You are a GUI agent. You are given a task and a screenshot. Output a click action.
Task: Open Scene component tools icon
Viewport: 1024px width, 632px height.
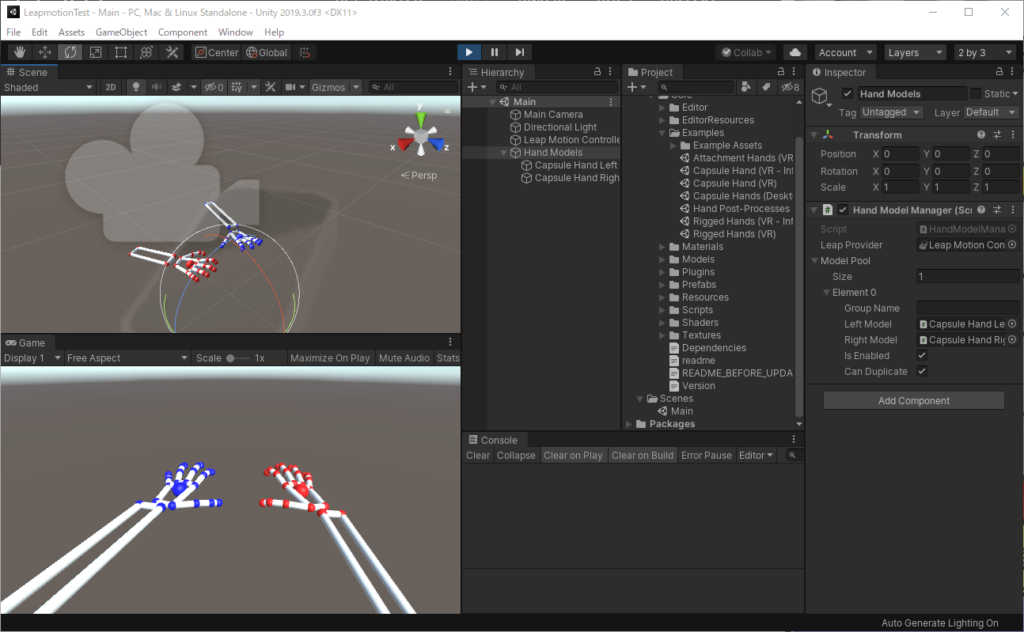pyautogui.click(x=270, y=87)
